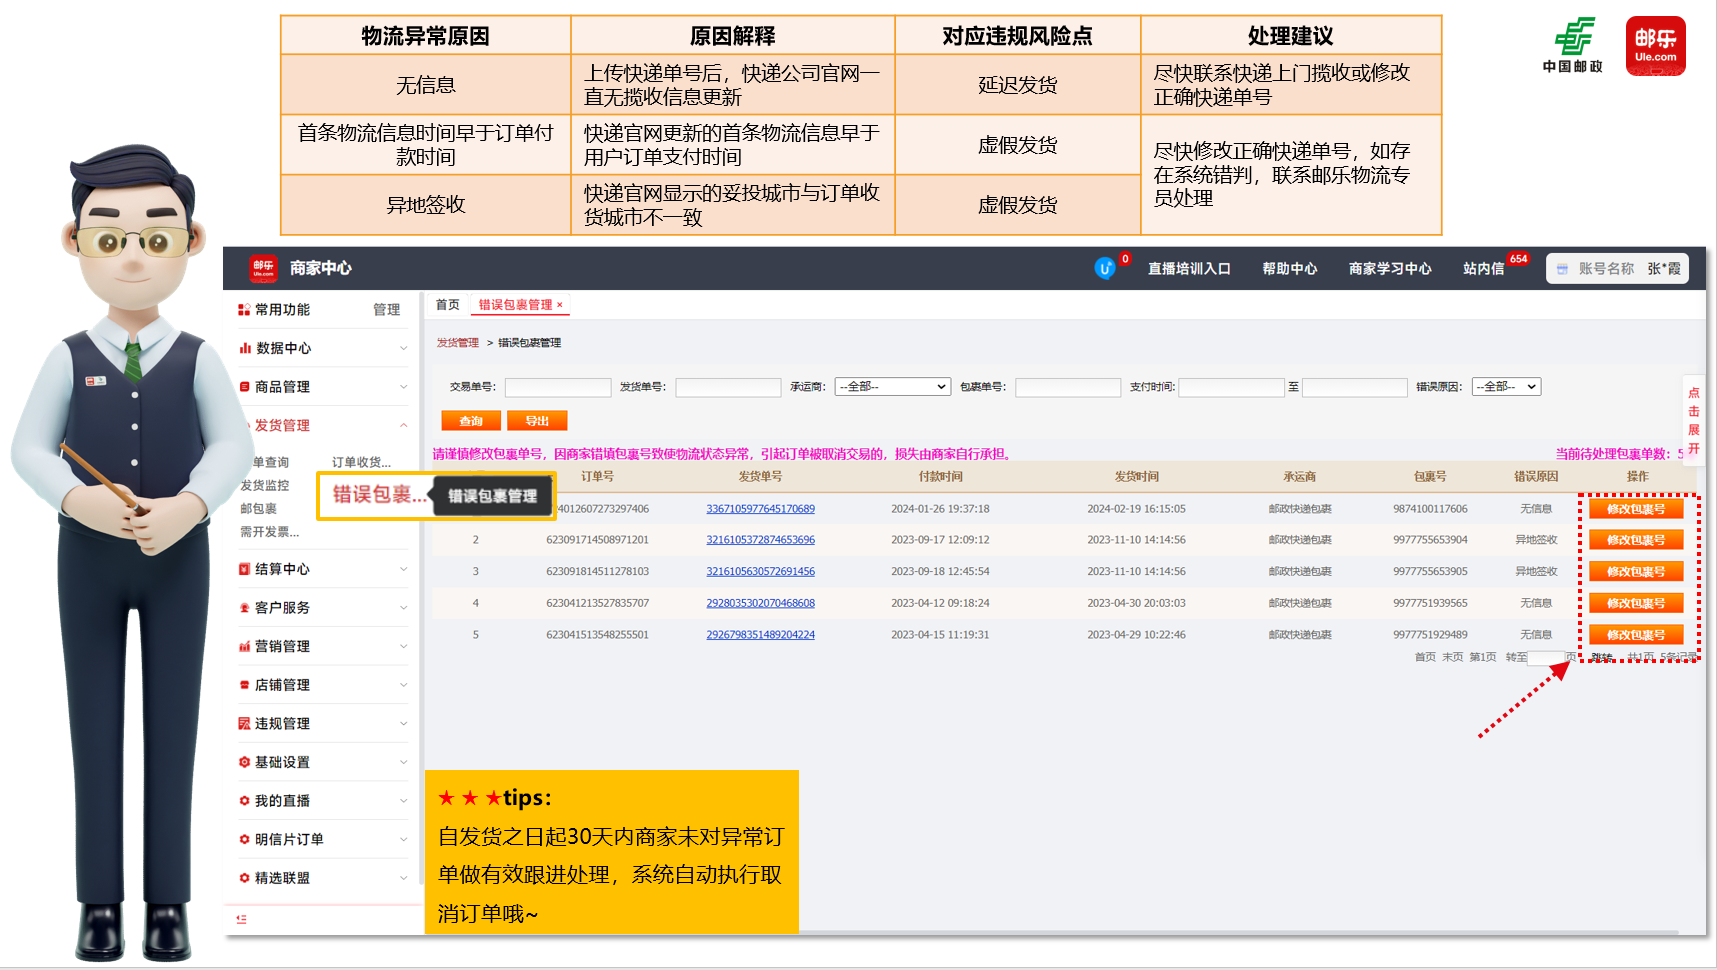1717x970 pixels.
Task: Select the 错误包裹管理 tab
Action: pyautogui.click(x=515, y=305)
